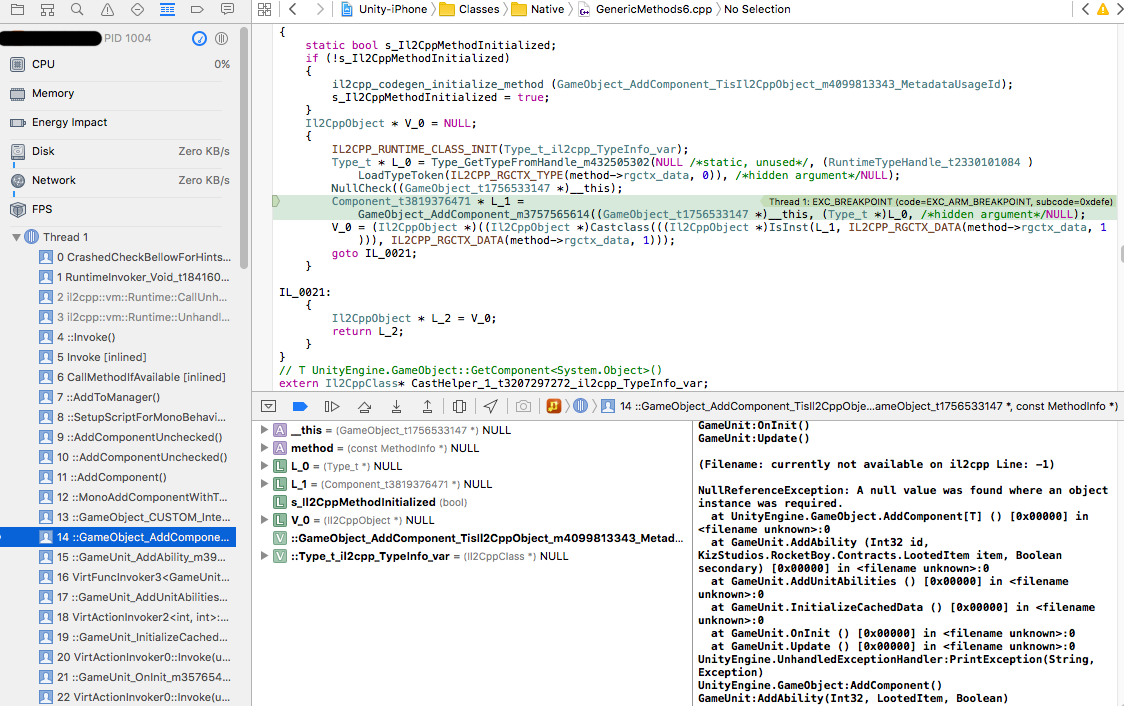Open the Breakpoint navigator
1124x706 pixels.
coord(195,9)
